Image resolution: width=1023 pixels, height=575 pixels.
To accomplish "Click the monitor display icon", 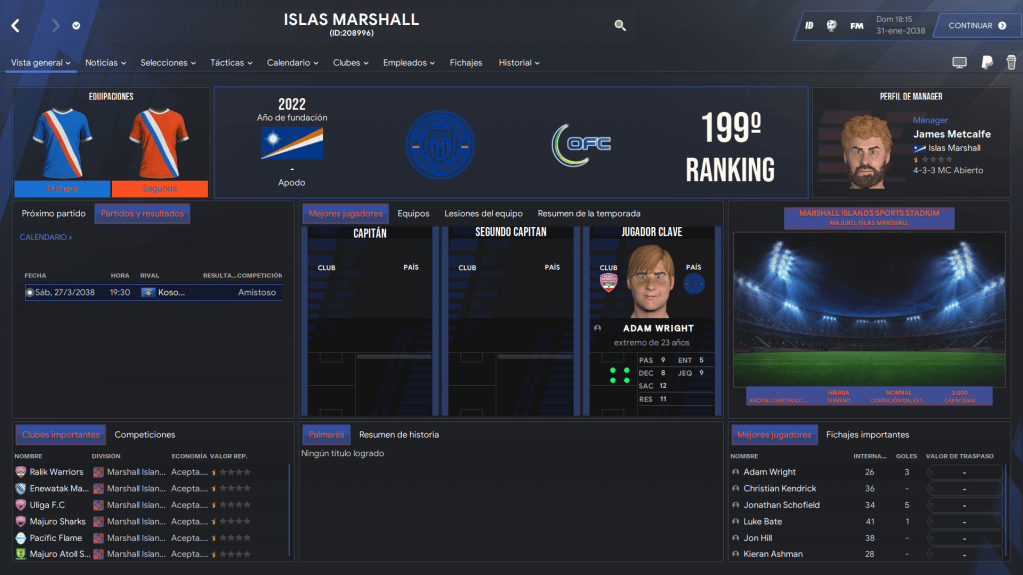I will (959, 63).
